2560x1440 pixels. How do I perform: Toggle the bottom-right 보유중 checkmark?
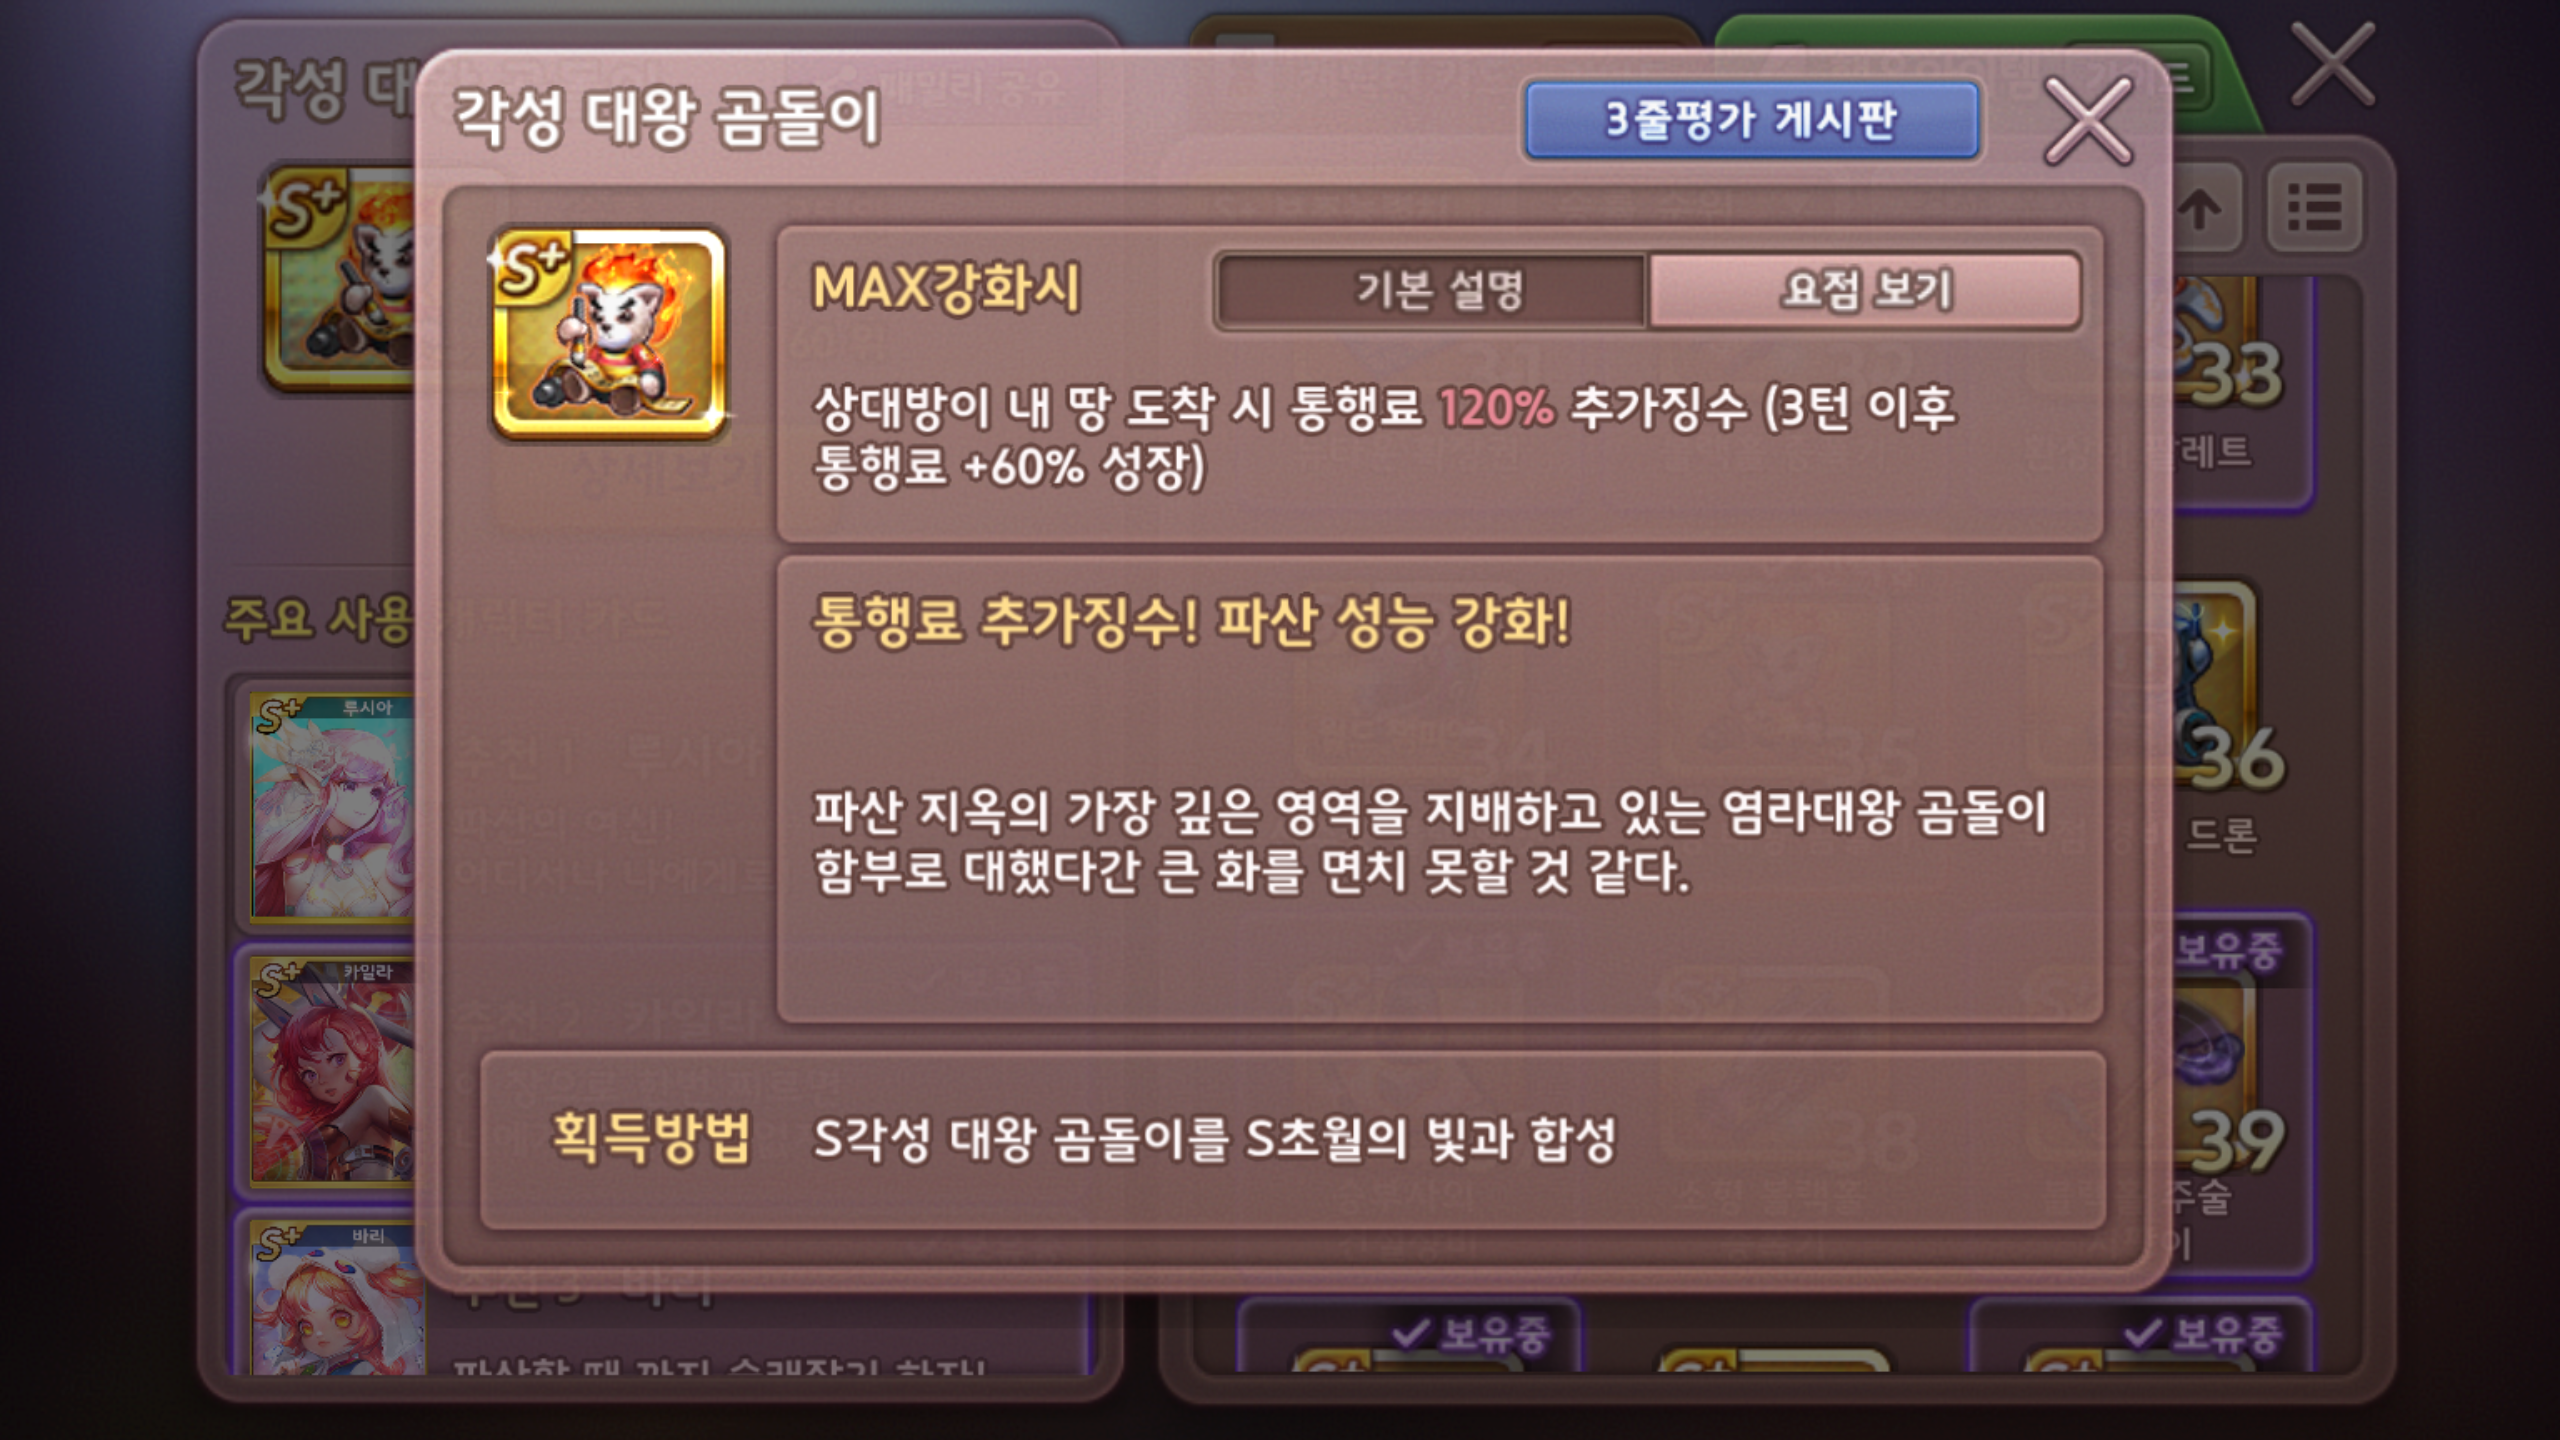(2203, 1332)
